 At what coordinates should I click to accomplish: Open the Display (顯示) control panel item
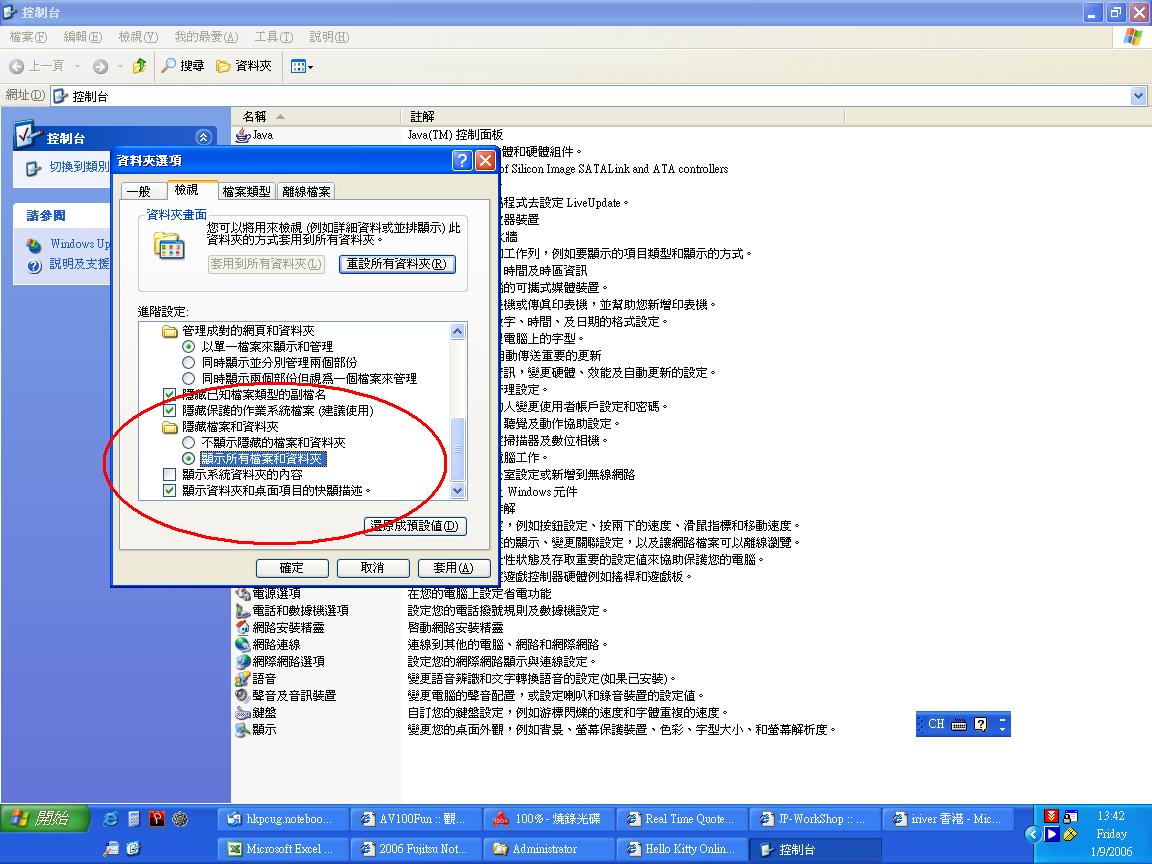click(x=263, y=729)
